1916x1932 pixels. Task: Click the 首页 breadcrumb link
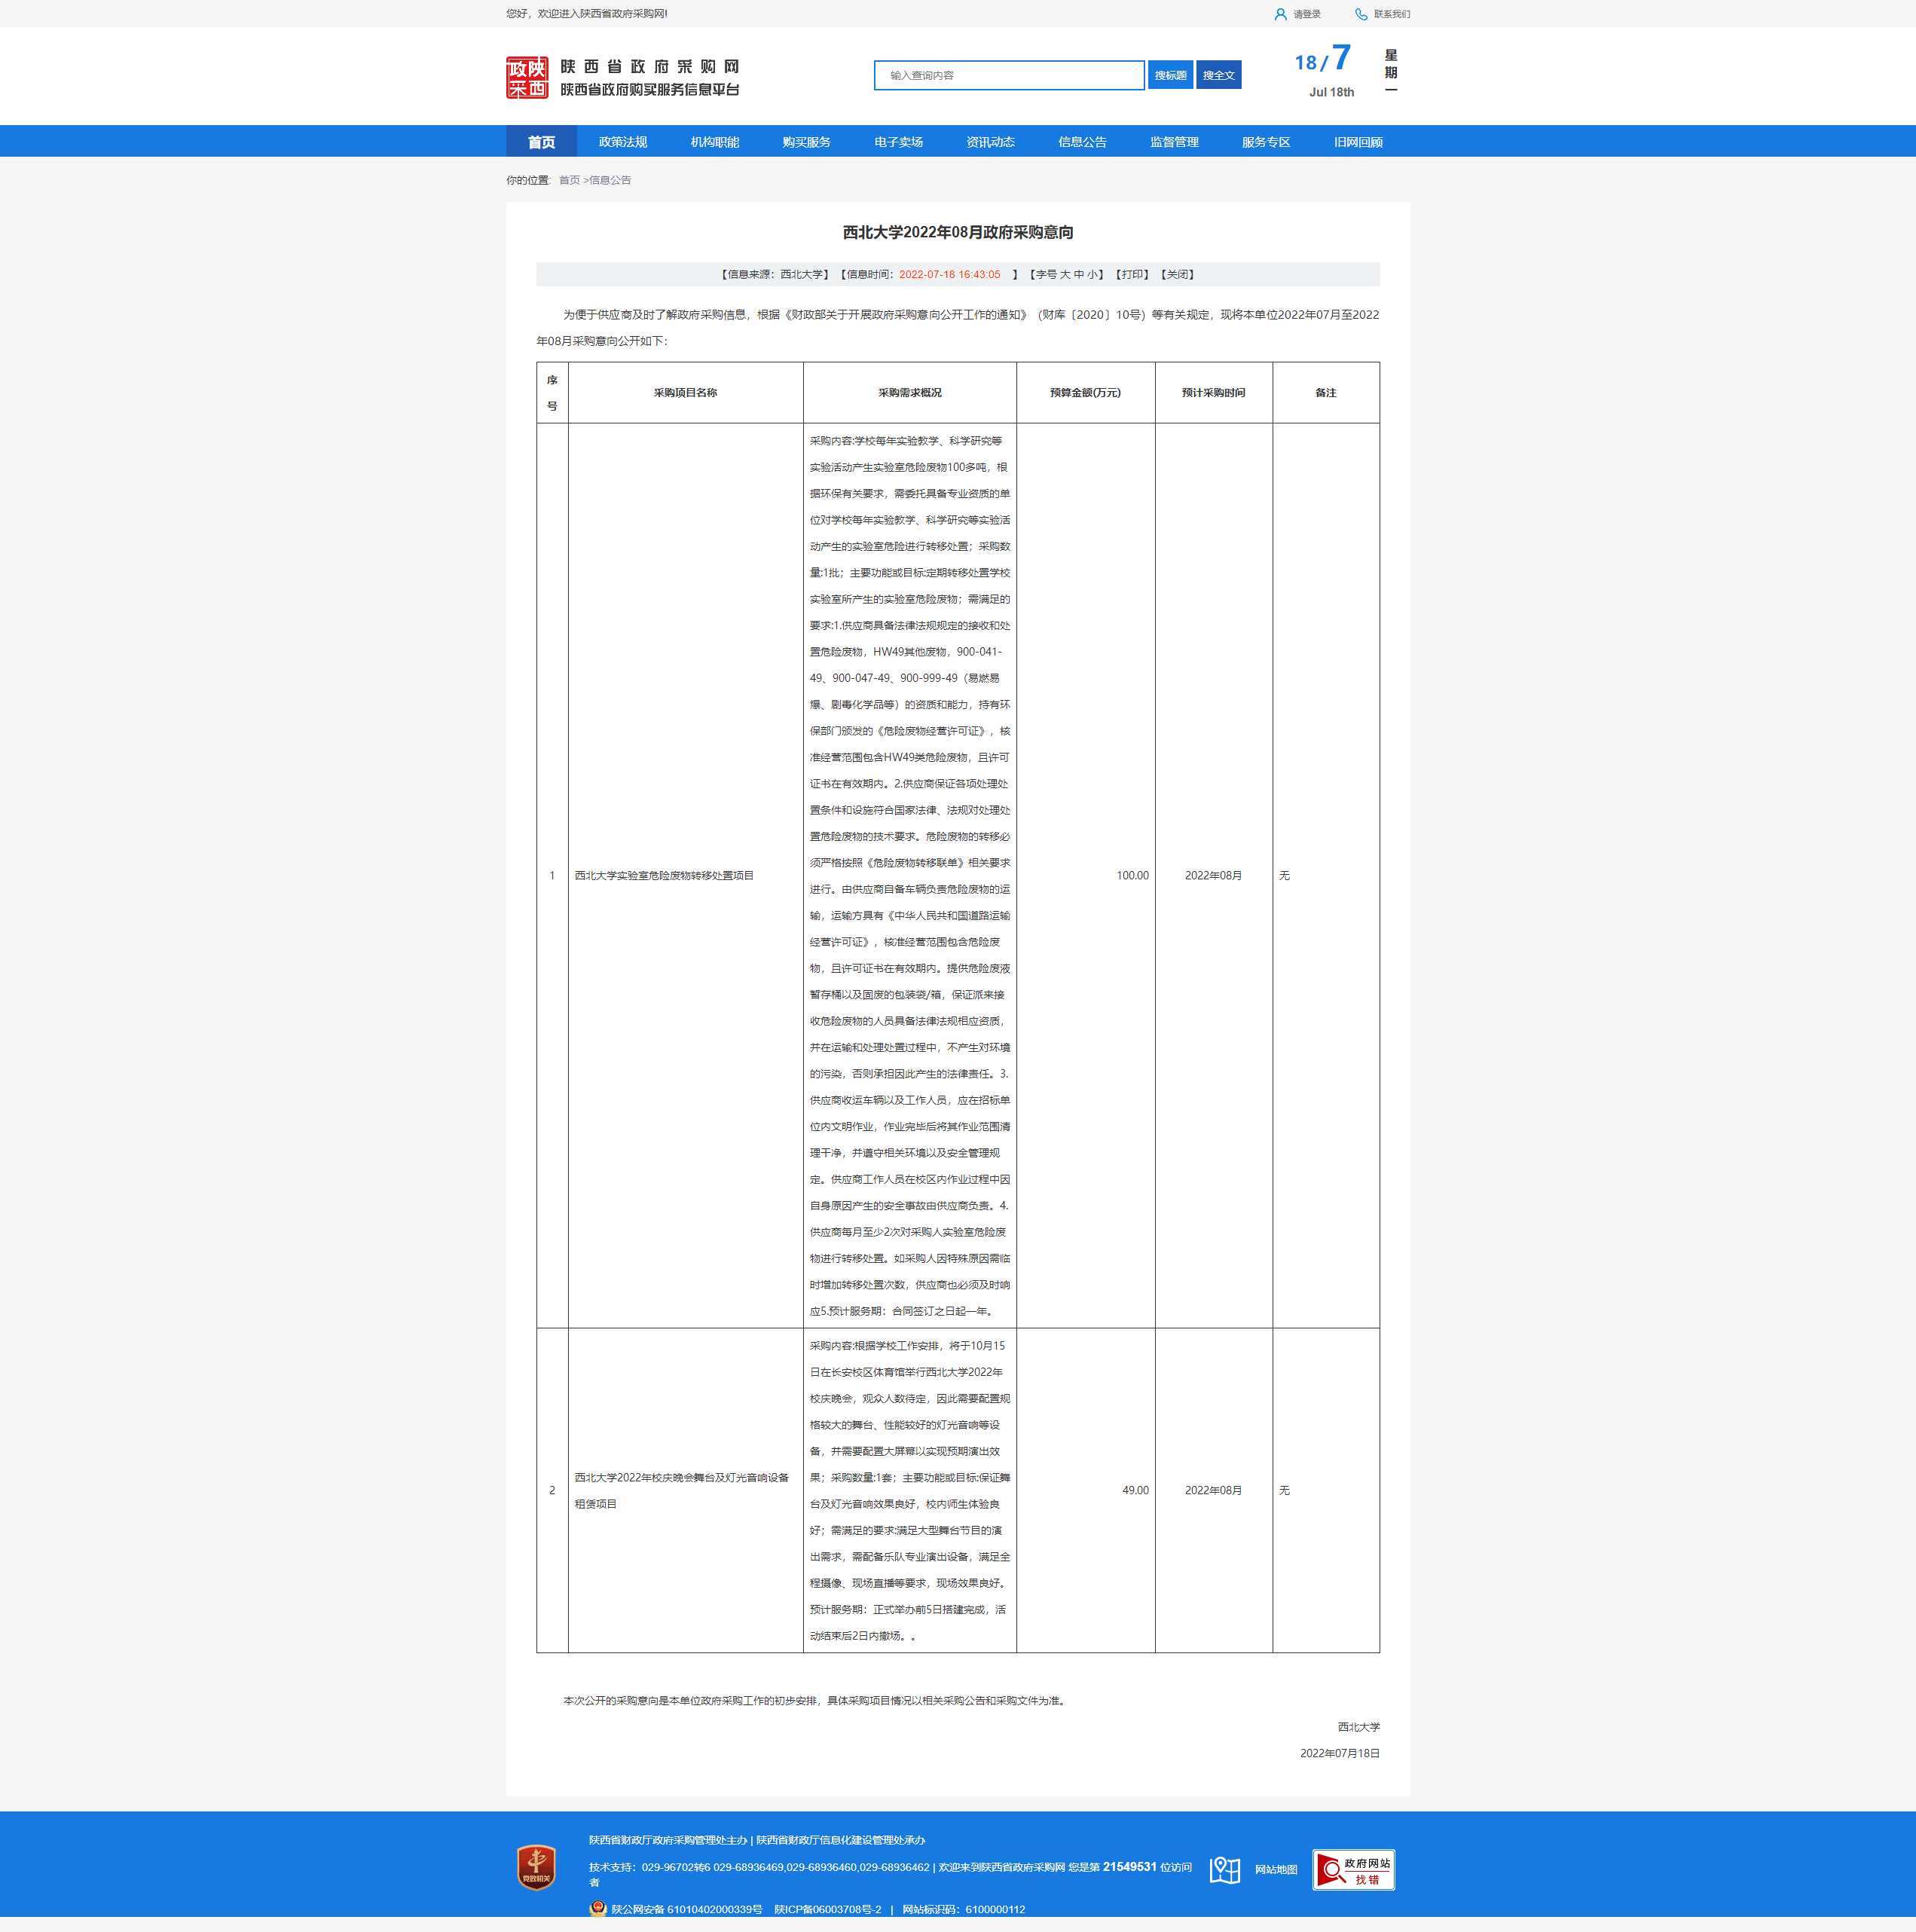569,180
